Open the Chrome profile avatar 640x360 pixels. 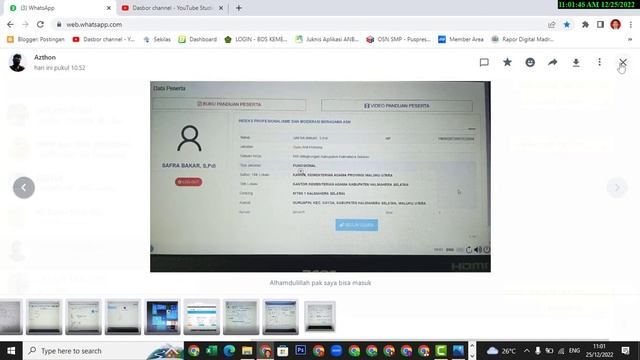616,24
